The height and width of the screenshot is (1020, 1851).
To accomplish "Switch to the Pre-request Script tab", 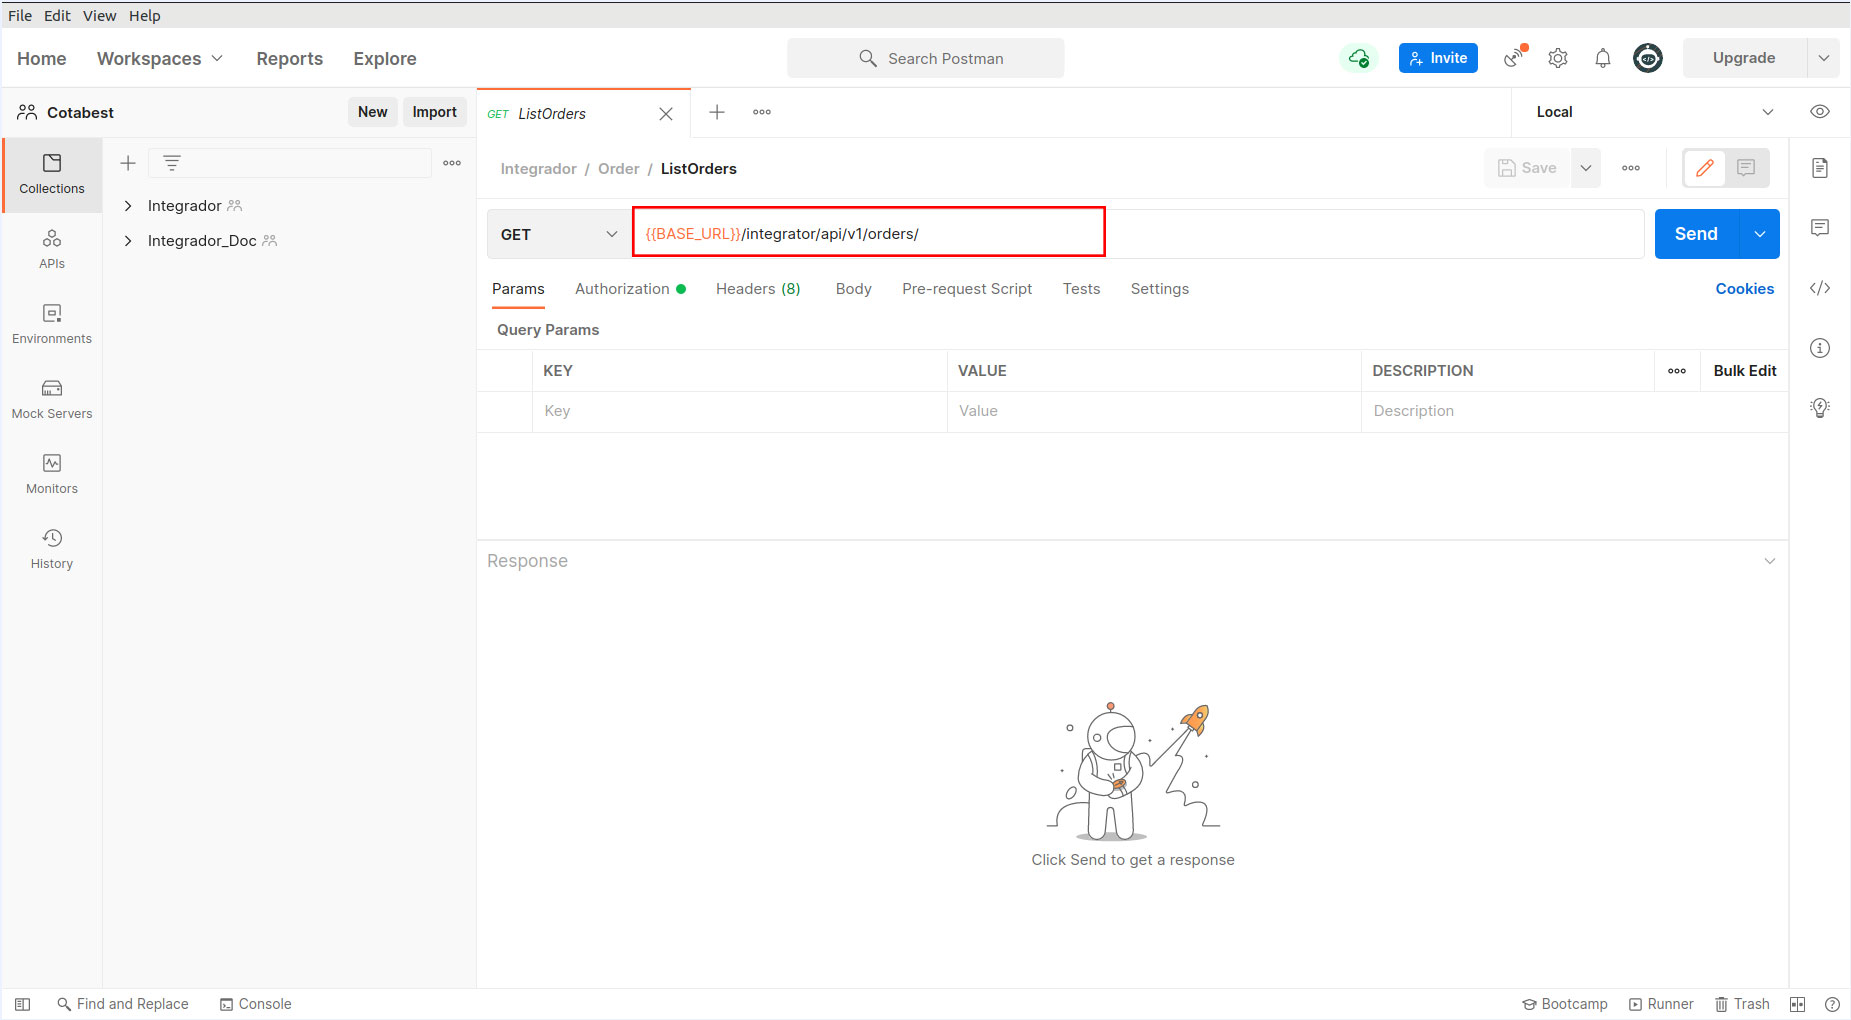I will coord(967,289).
